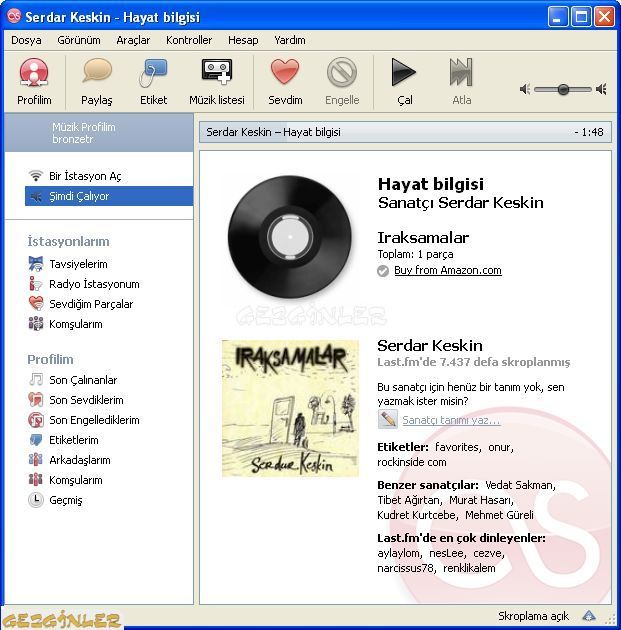Open similar artist Kudret Kurtcebe
The image size is (621, 630).
tap(416, 515)
